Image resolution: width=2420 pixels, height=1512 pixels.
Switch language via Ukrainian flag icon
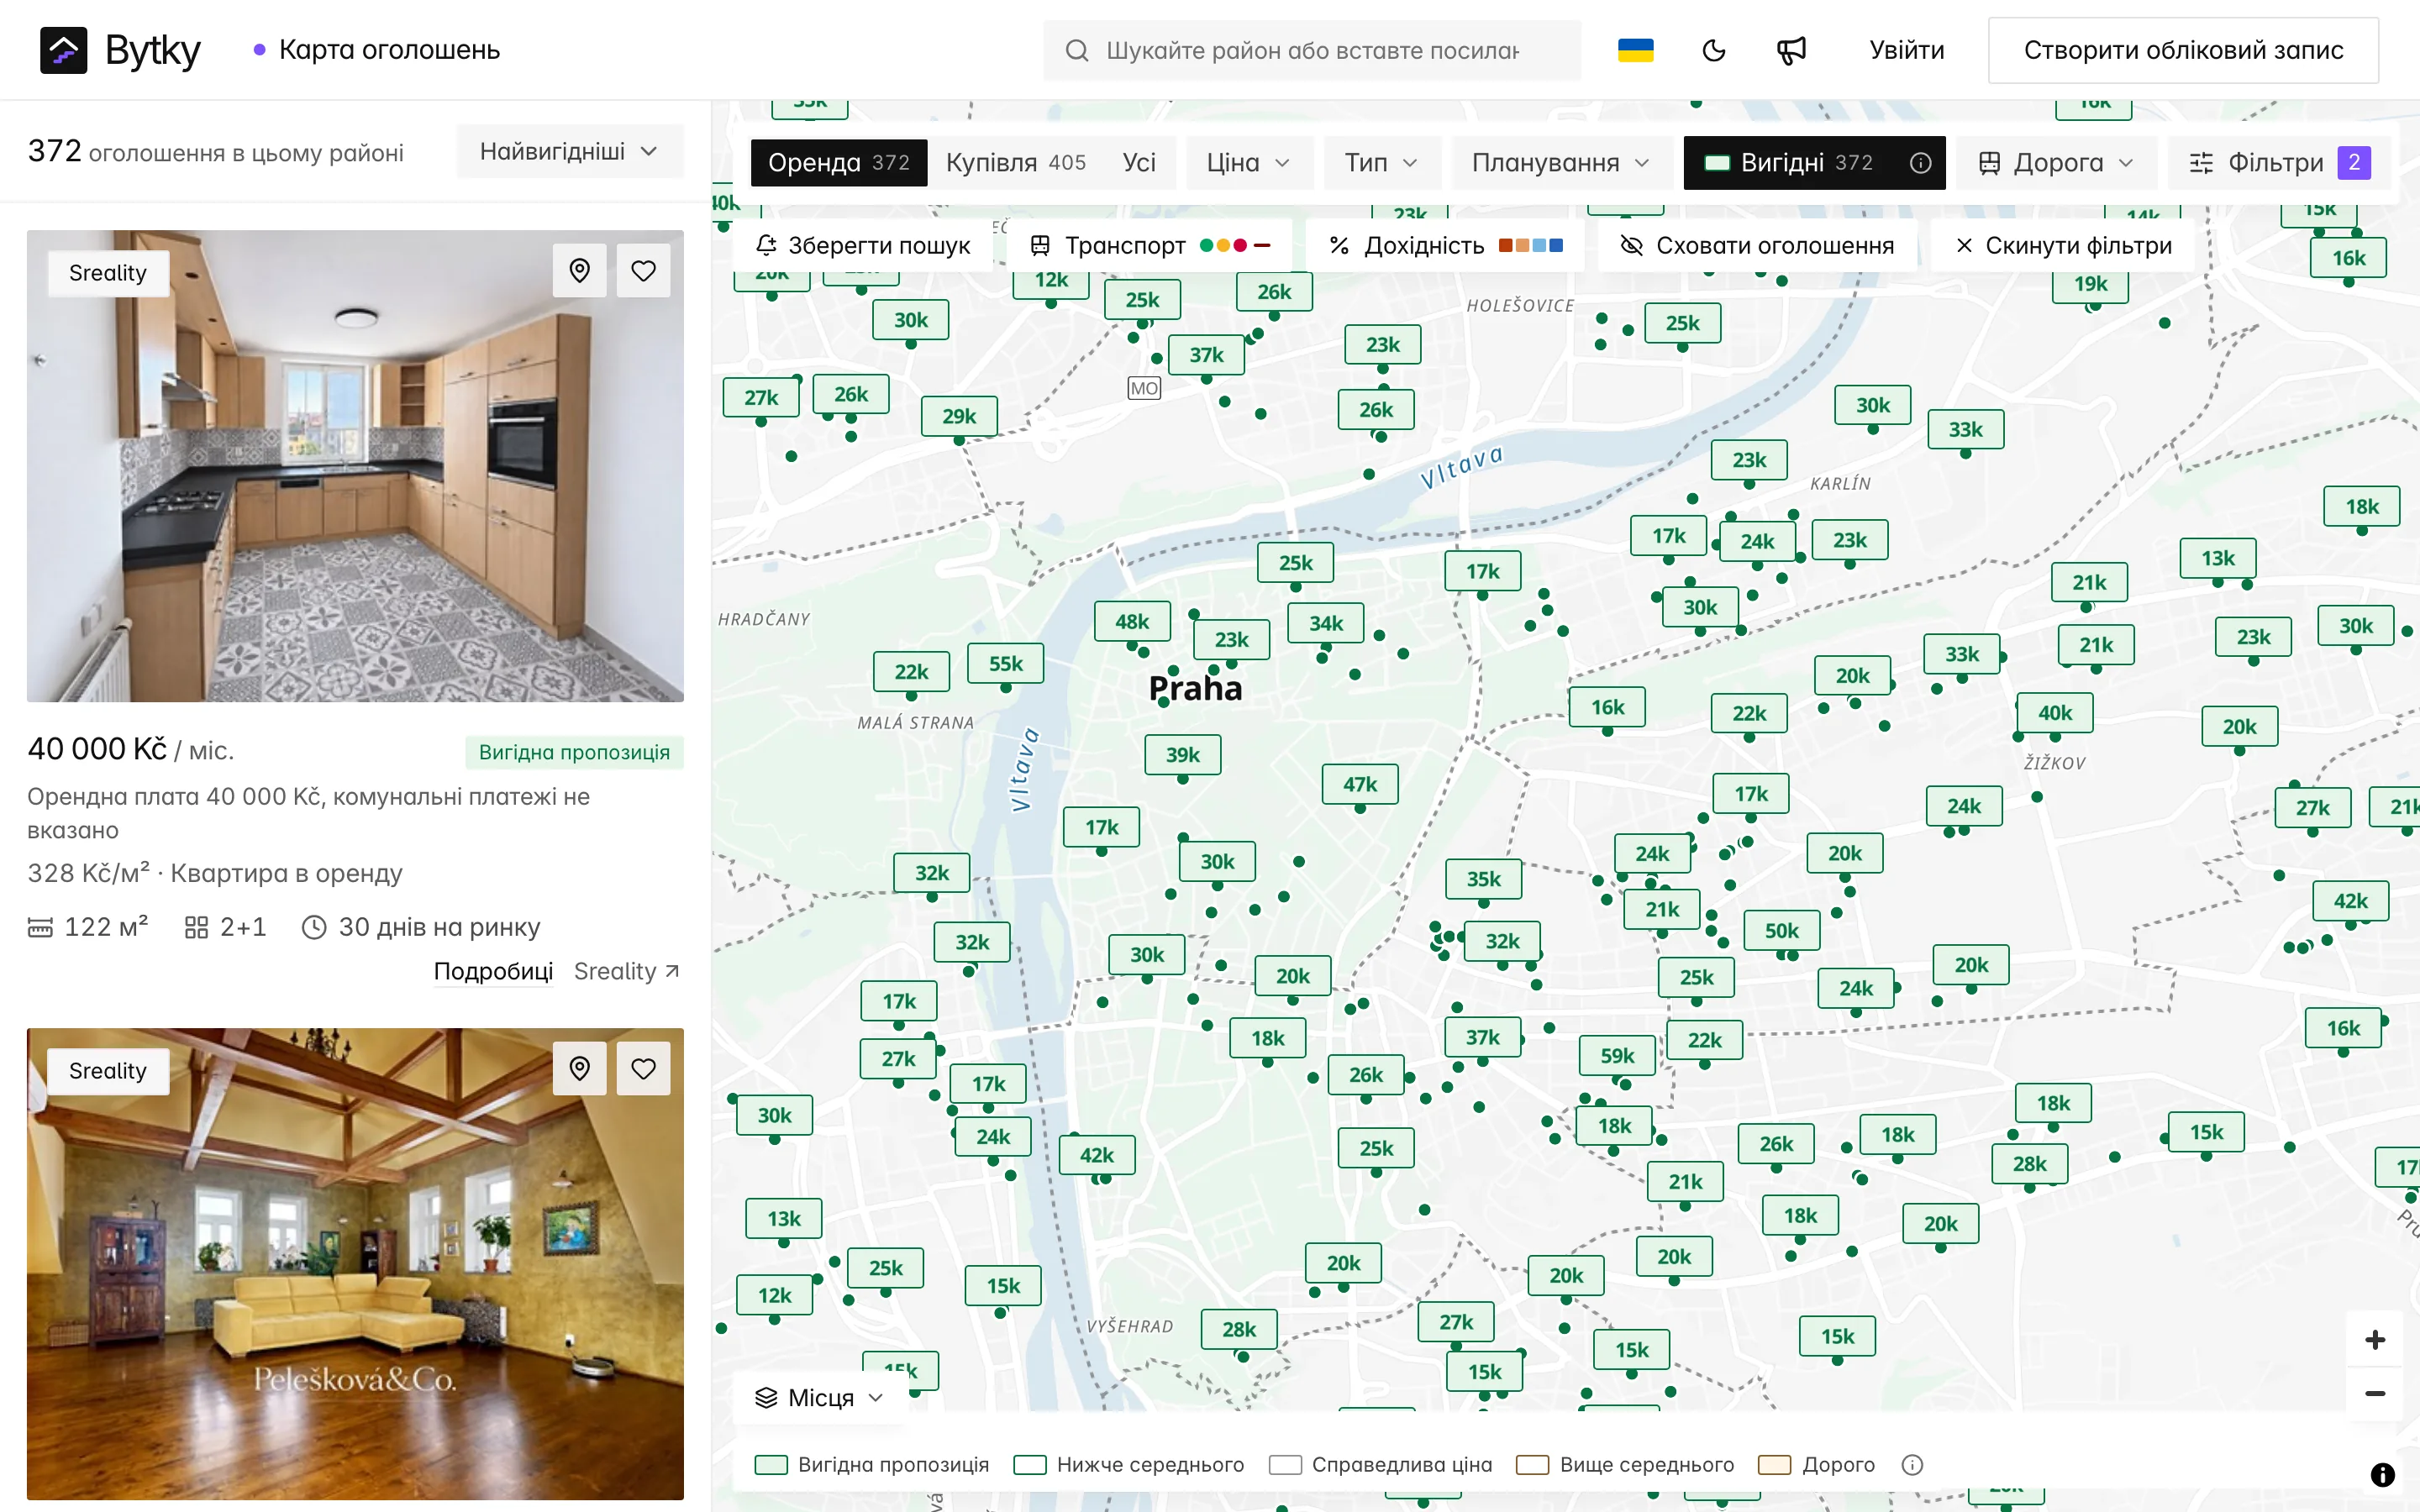[x=1635, y=50]
